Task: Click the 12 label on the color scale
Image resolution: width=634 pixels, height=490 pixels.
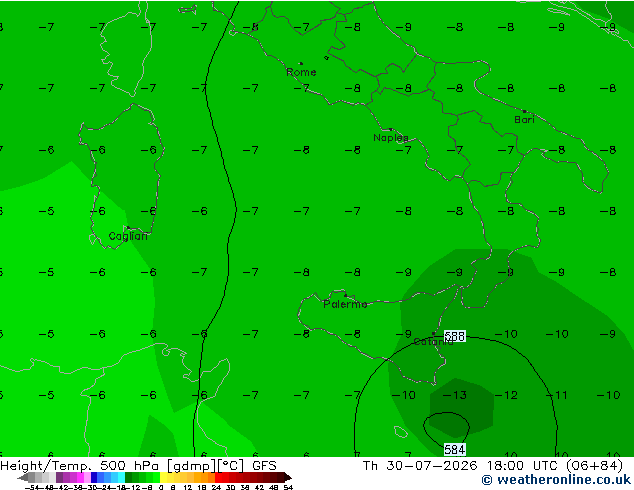Action: [x=188, y=487]
